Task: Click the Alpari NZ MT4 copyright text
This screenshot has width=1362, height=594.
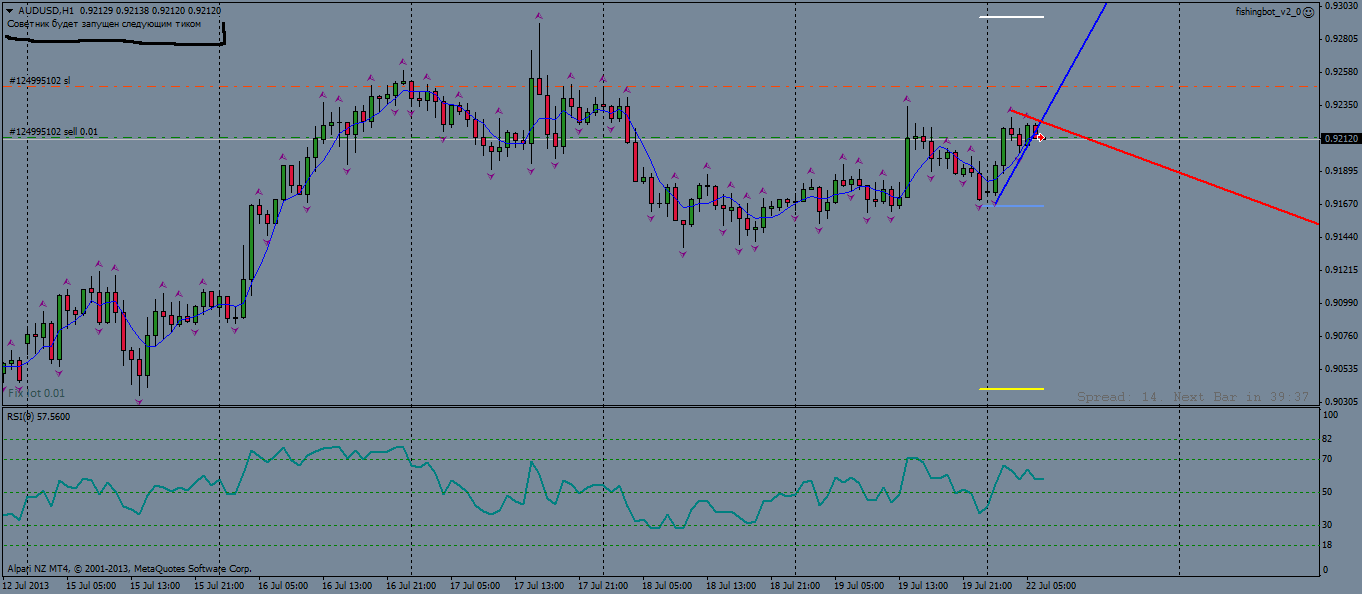Action: [x=129, y=568]
